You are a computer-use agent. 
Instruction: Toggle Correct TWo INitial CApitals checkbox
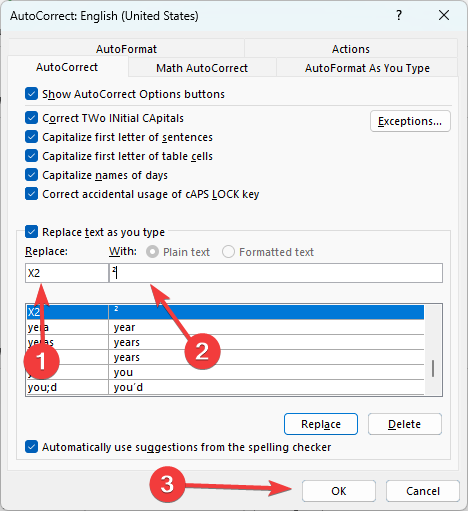(31, 118)
